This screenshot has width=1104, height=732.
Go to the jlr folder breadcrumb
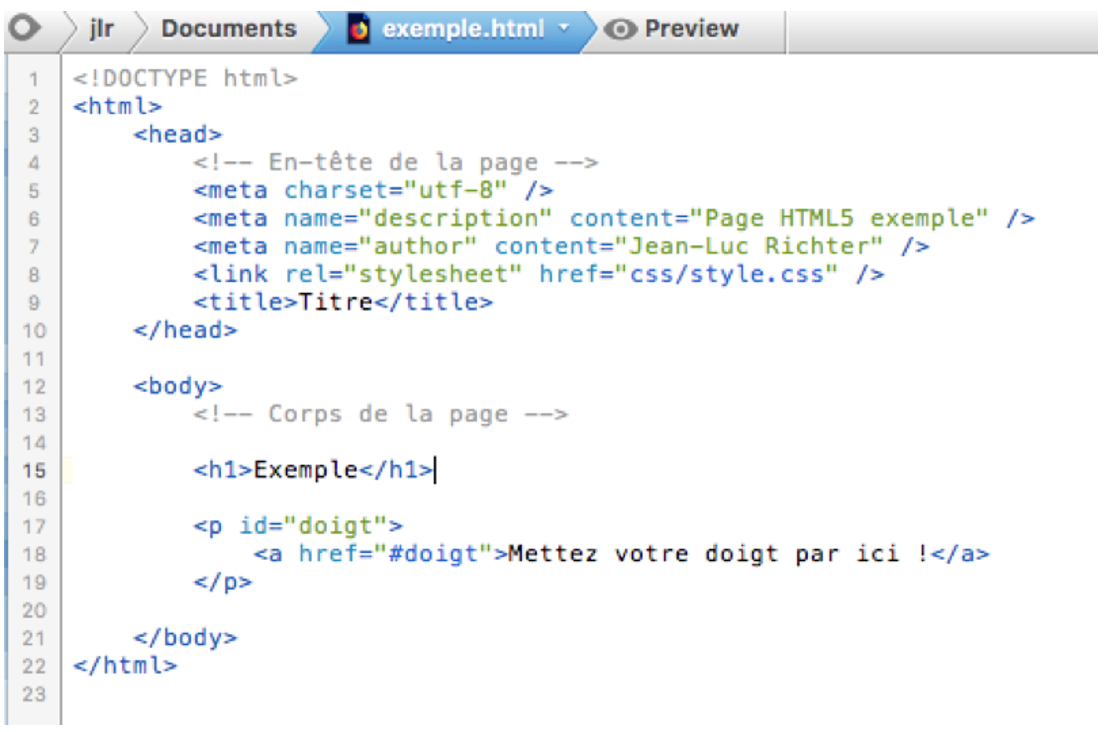101,29
